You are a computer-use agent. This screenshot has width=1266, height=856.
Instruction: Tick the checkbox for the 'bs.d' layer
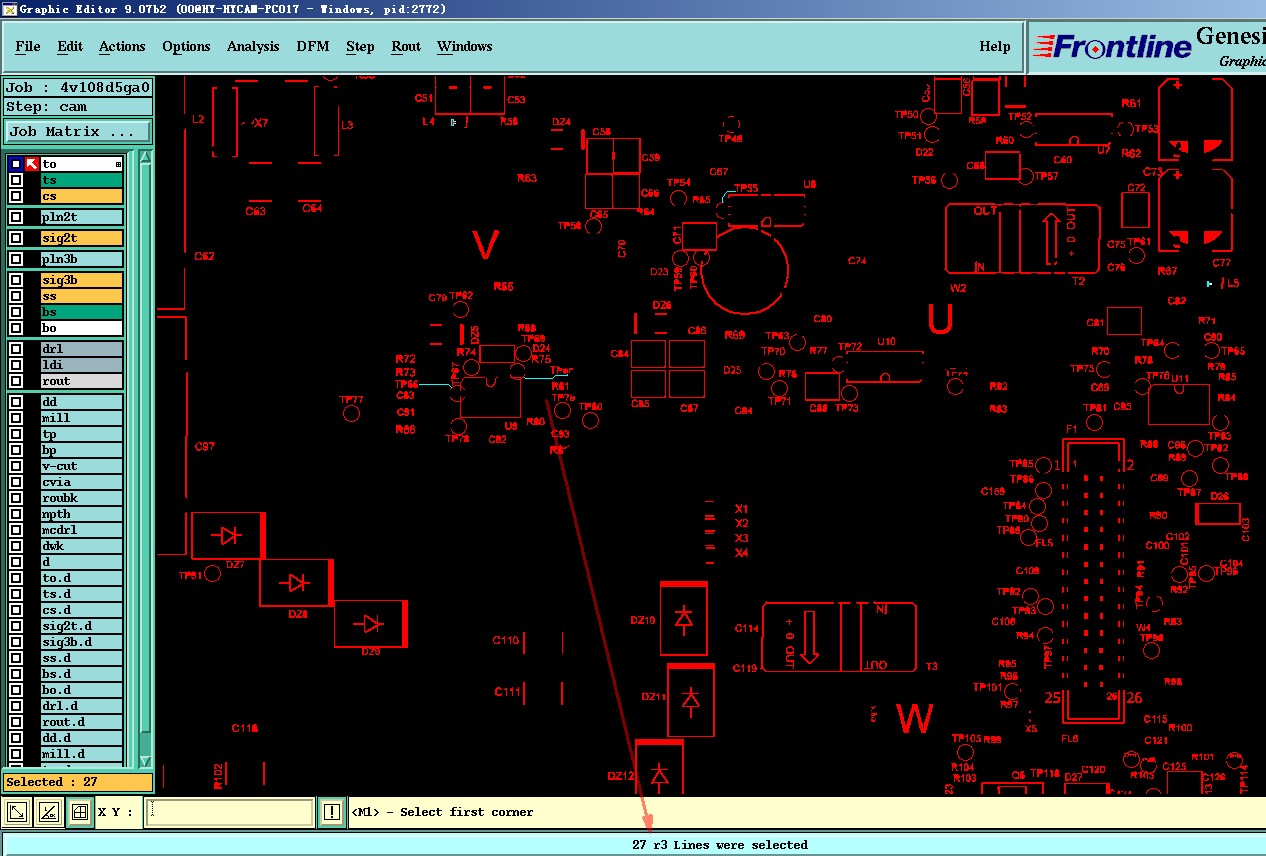[16, 674]
